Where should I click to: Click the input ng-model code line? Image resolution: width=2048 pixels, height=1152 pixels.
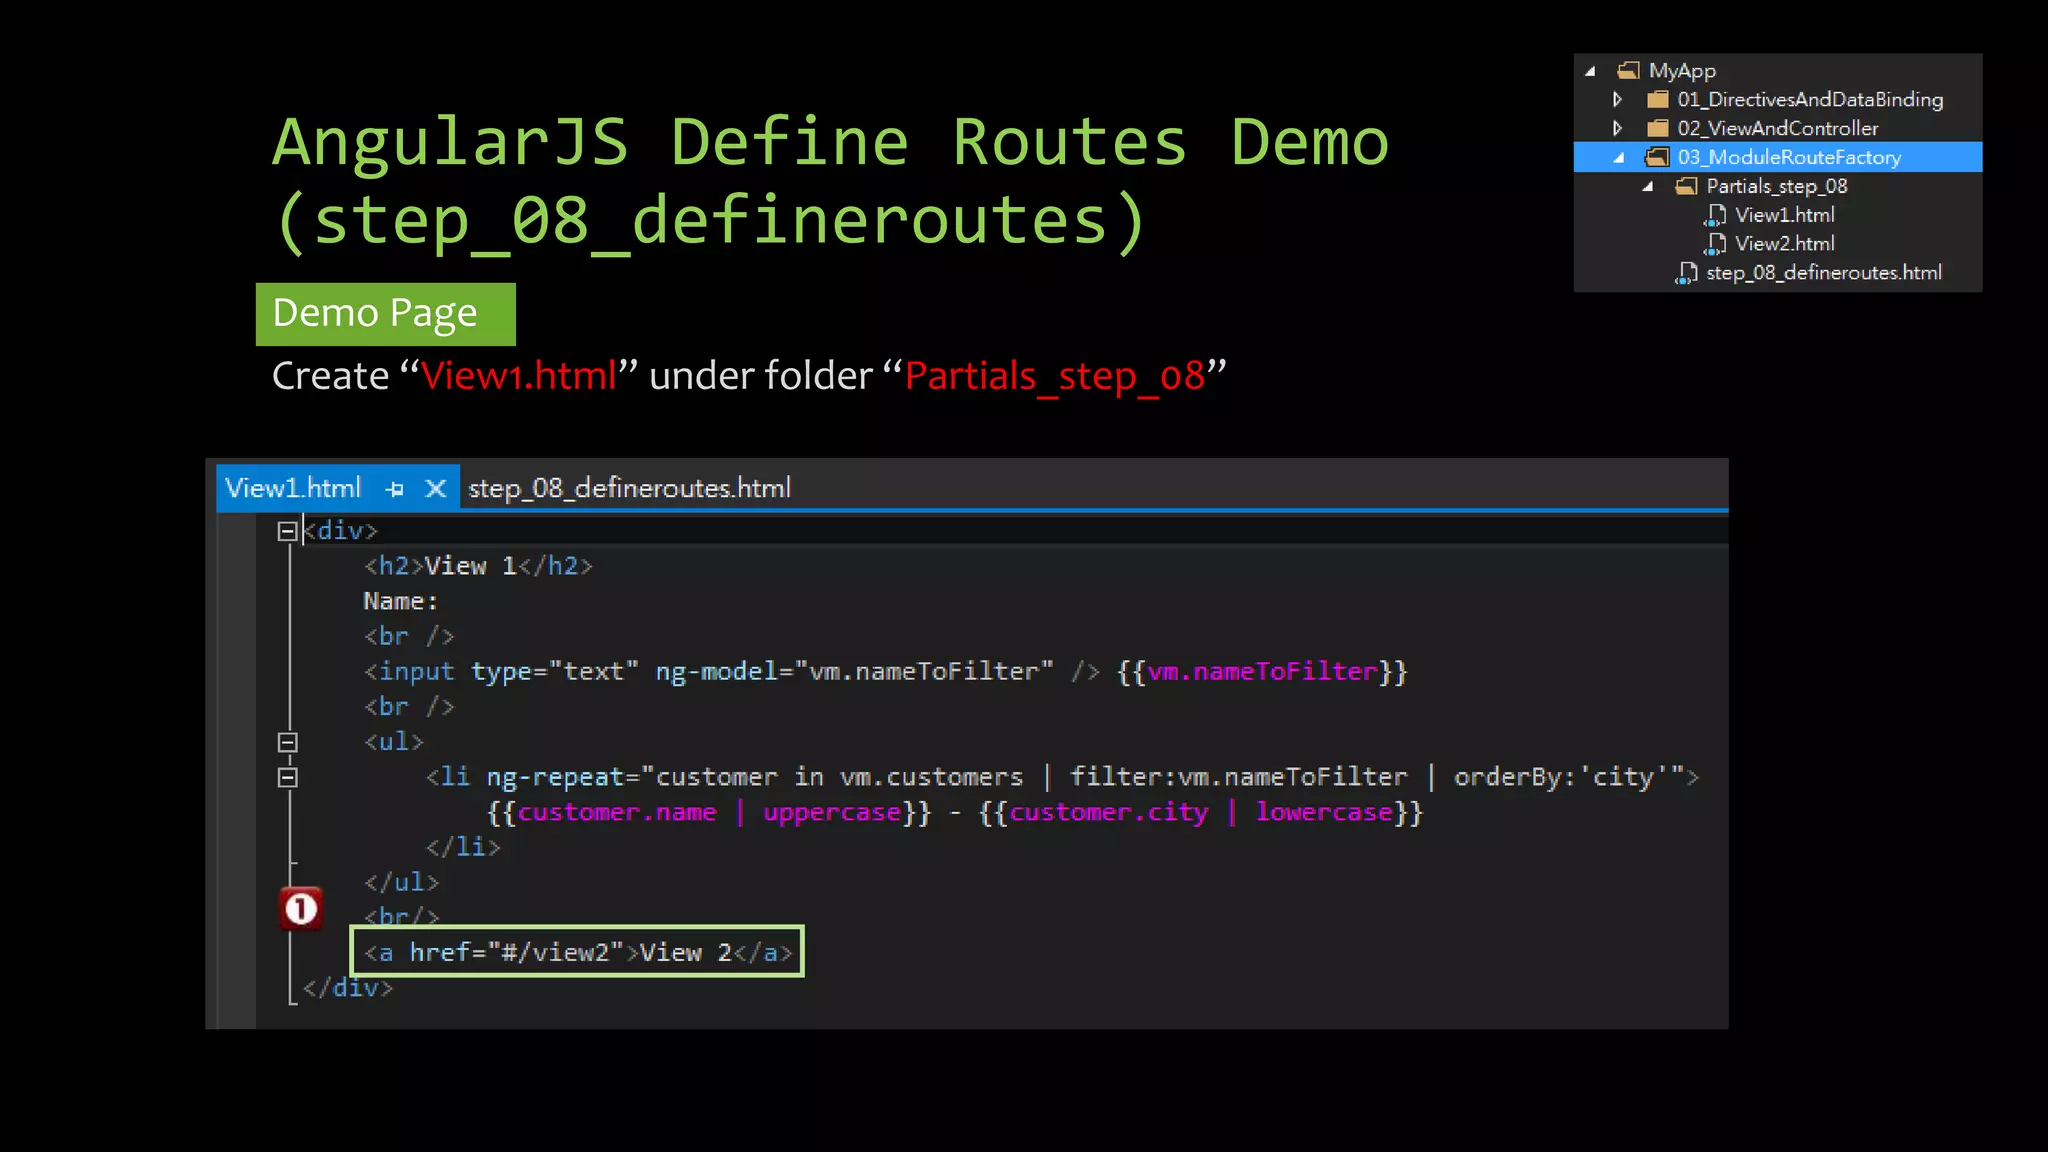pos(885,671)
